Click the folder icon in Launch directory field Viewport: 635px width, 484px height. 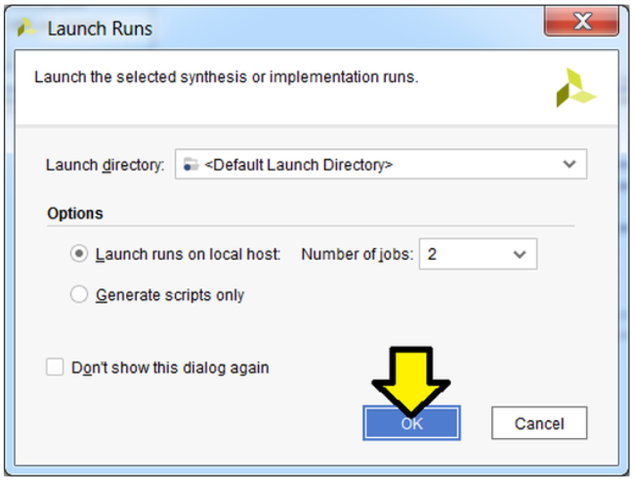point(190,165)
